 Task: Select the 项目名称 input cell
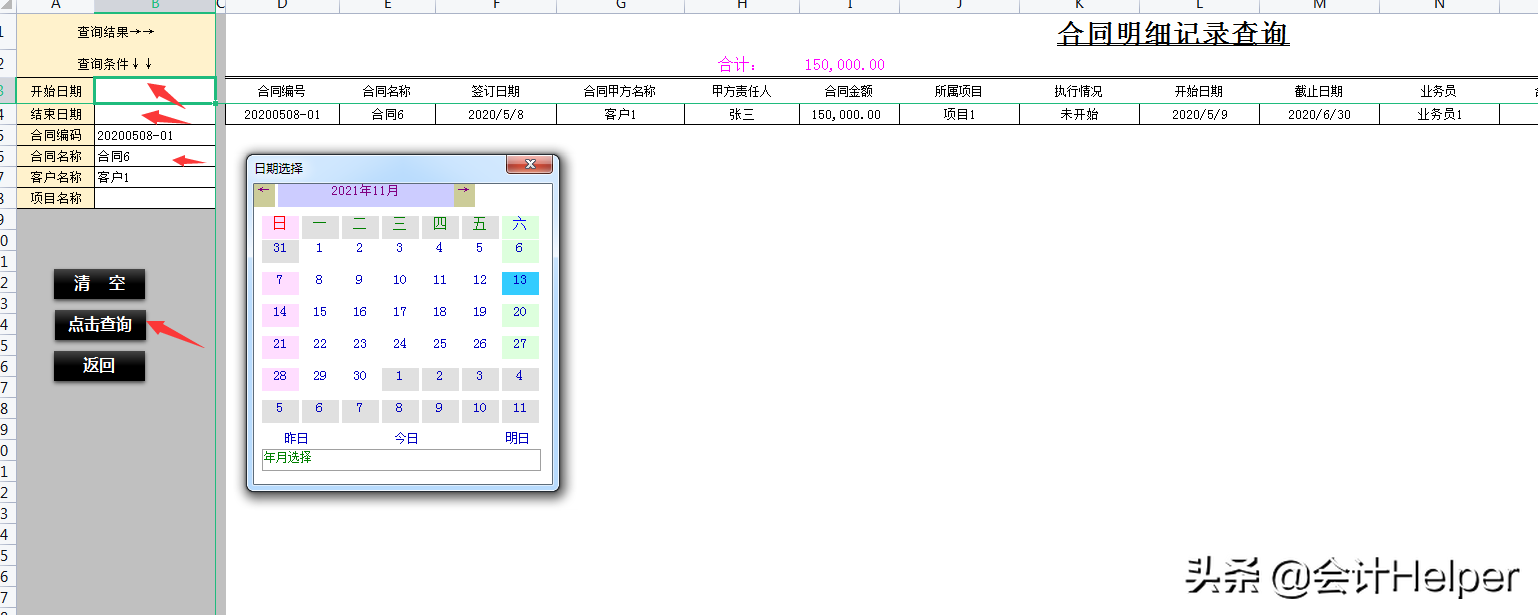tap(155, 198)
